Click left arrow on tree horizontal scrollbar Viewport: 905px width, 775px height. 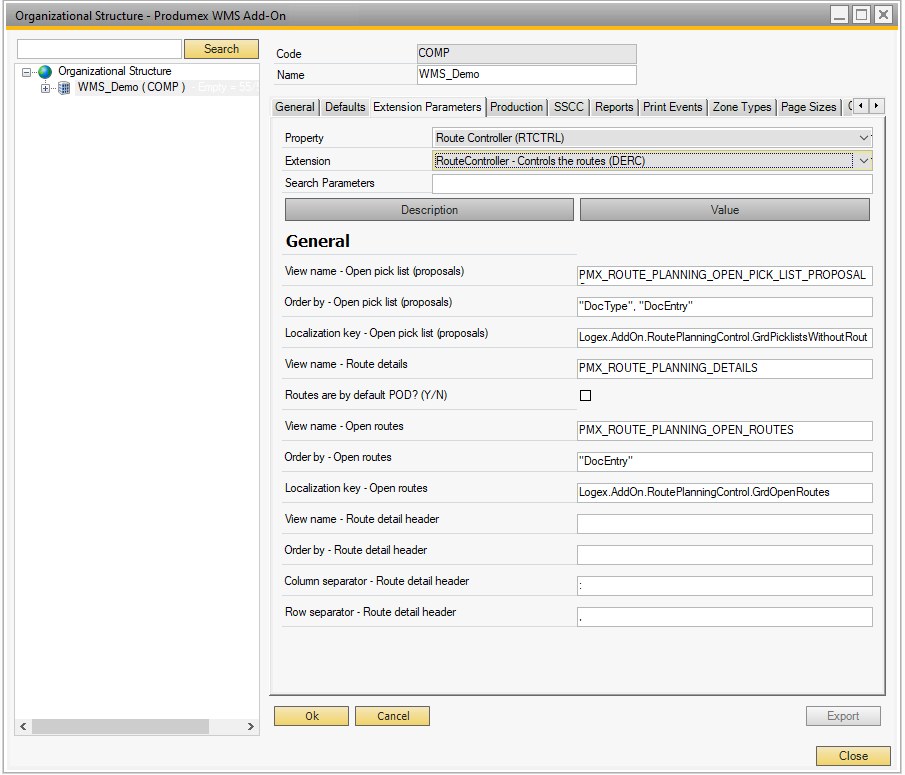[x=24, y=726]
